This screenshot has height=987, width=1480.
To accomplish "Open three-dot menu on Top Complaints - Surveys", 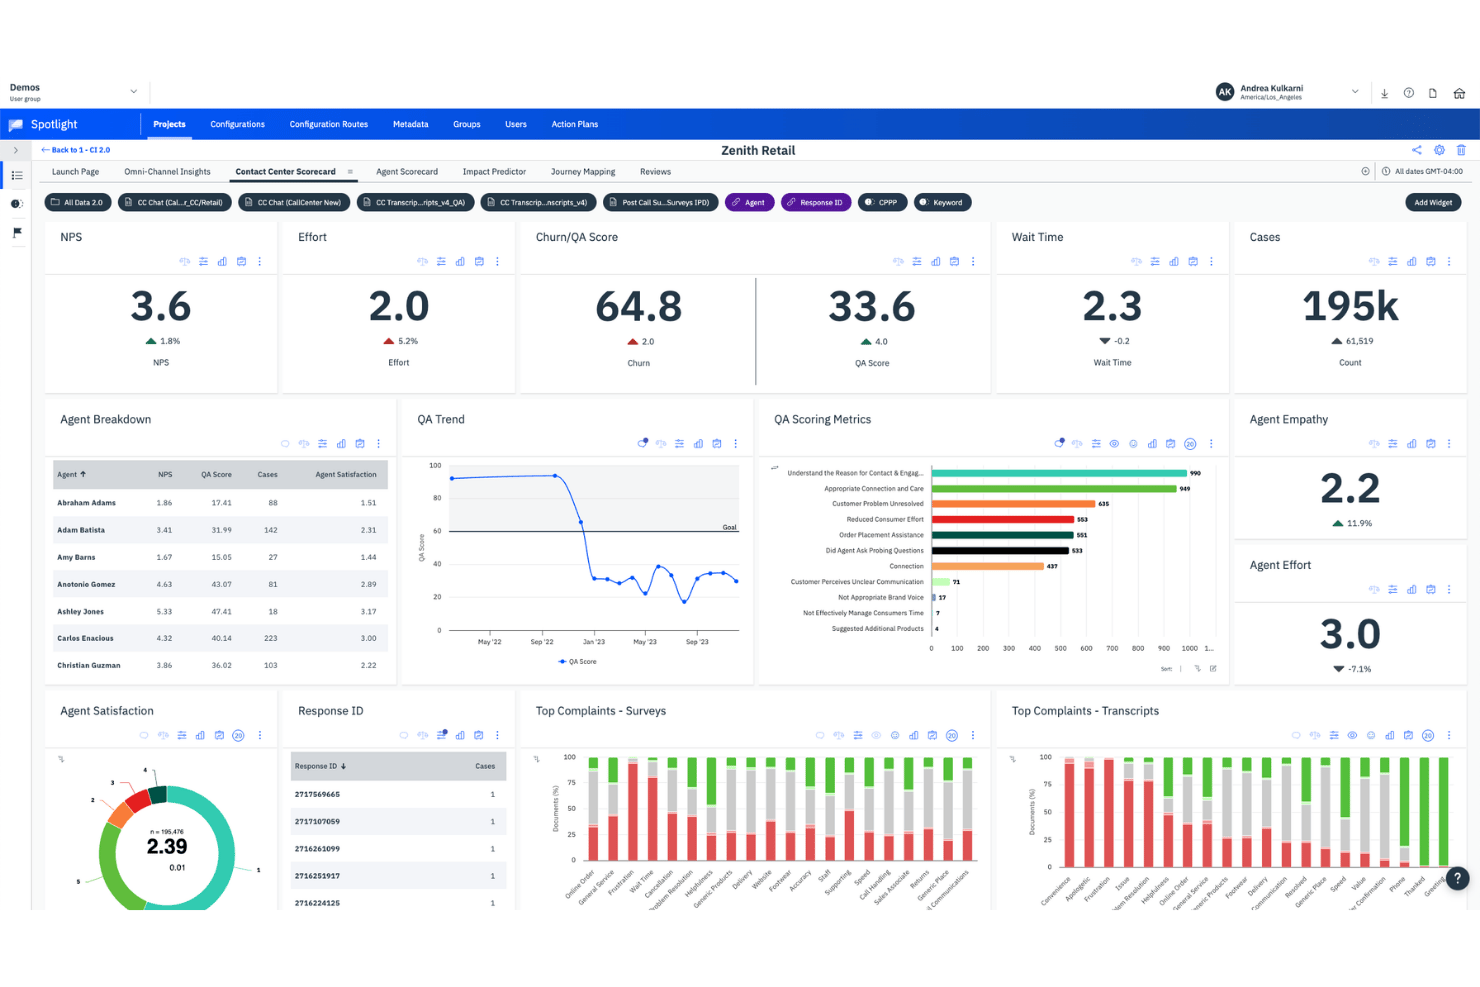I will [x=972, y=736].
